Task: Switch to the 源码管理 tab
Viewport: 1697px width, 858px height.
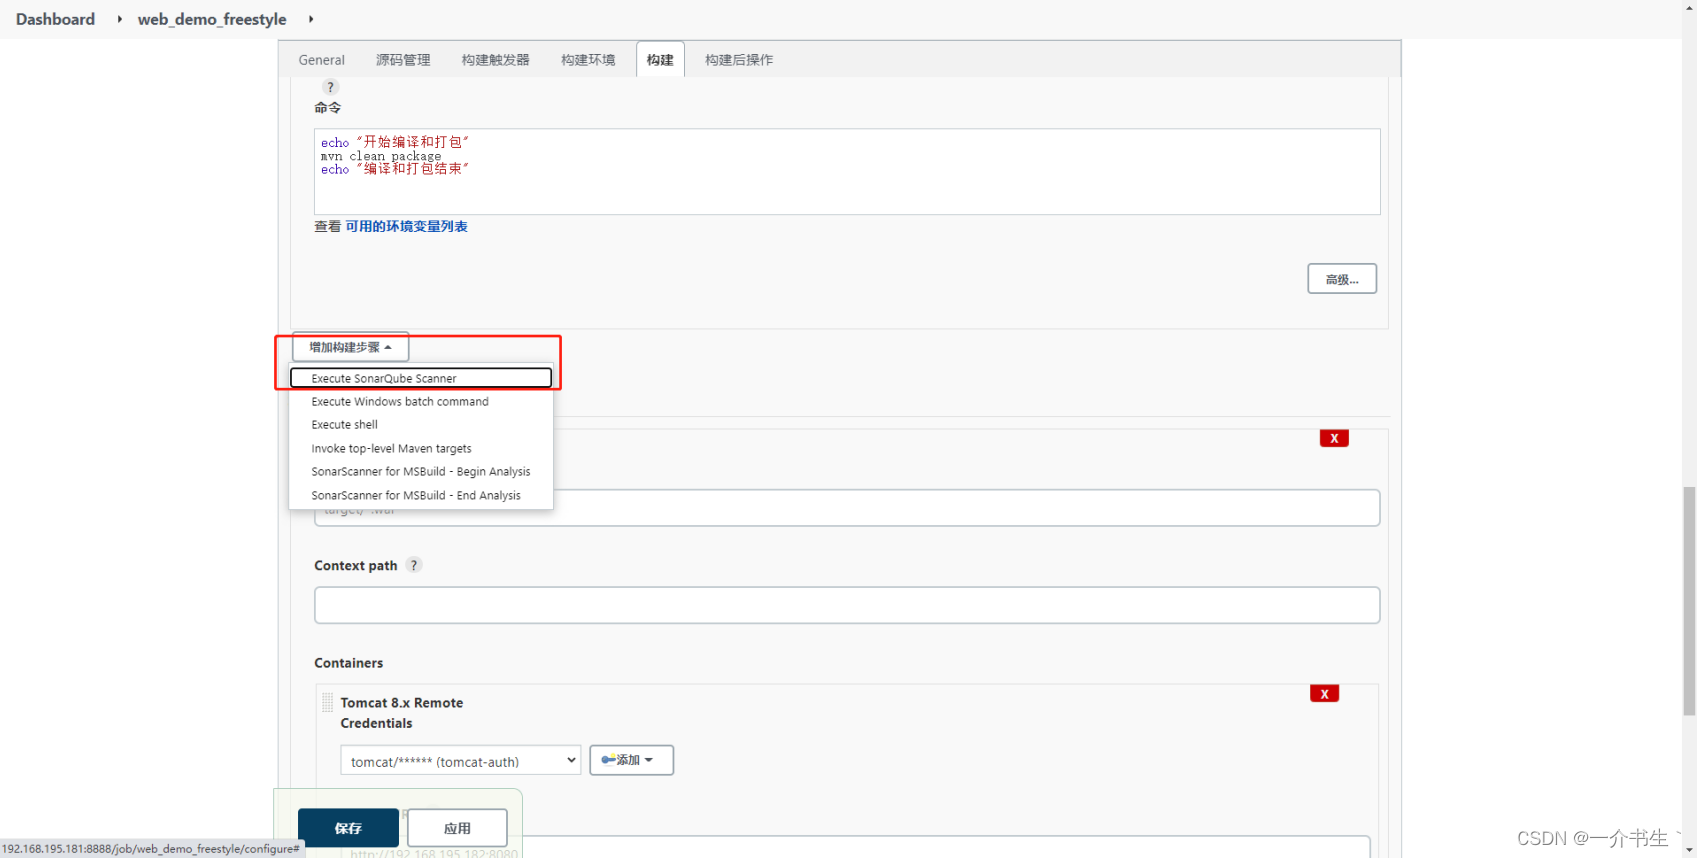Action: tap(403, 60)
